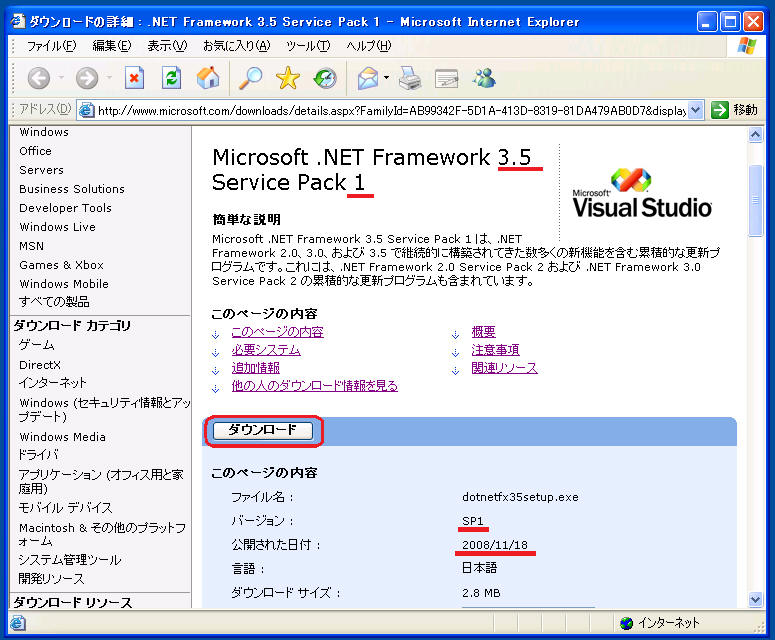Refresh the page with the green arrows icon
Viewport: 775px width, 640px height.
coord(172,78)
